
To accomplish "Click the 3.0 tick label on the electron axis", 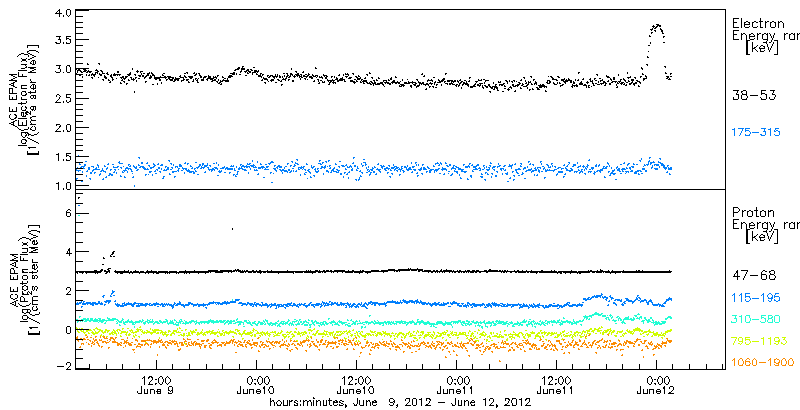I will pos(62,69).
